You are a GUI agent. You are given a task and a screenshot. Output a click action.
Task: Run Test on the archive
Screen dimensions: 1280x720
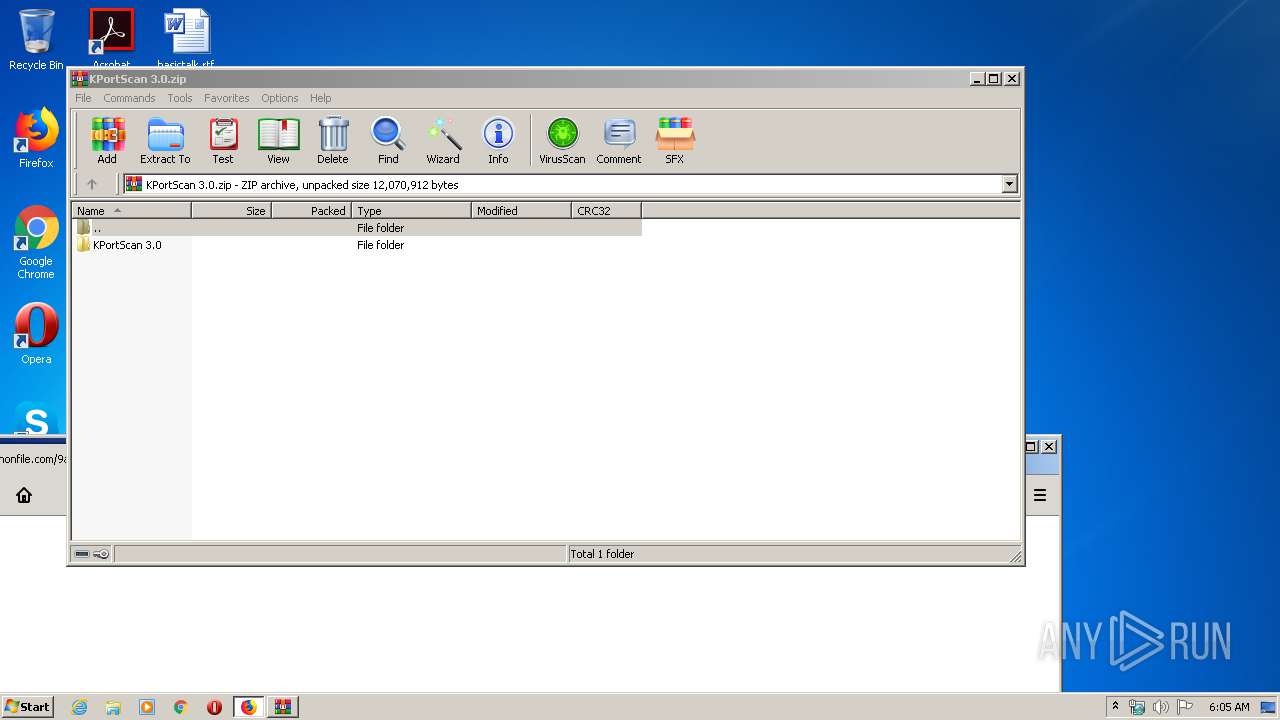223,141
